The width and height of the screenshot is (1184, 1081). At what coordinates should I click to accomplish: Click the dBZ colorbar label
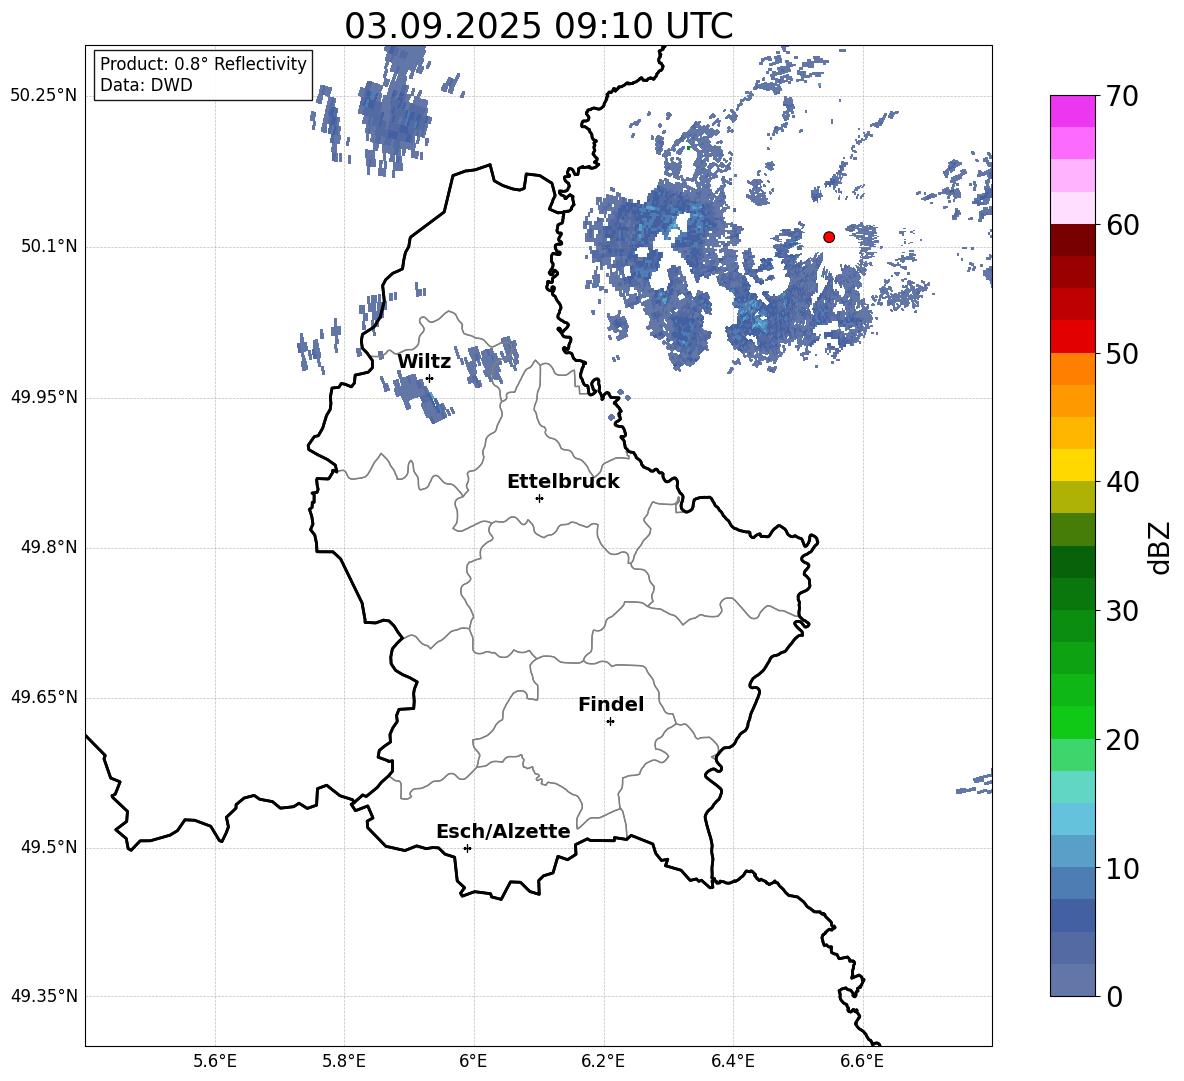(1158, 547)
